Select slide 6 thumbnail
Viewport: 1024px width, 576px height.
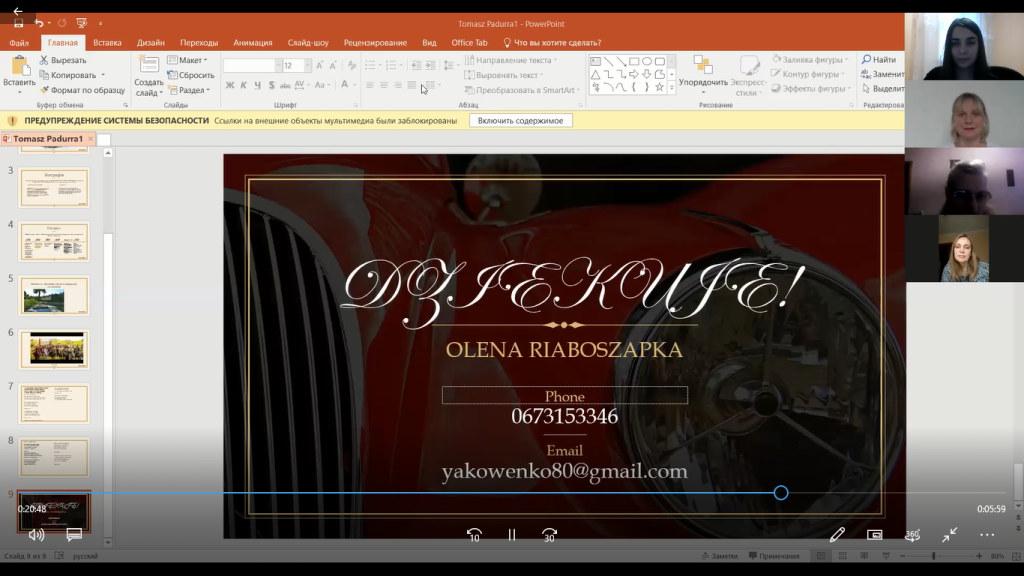(x=54, y=349)
